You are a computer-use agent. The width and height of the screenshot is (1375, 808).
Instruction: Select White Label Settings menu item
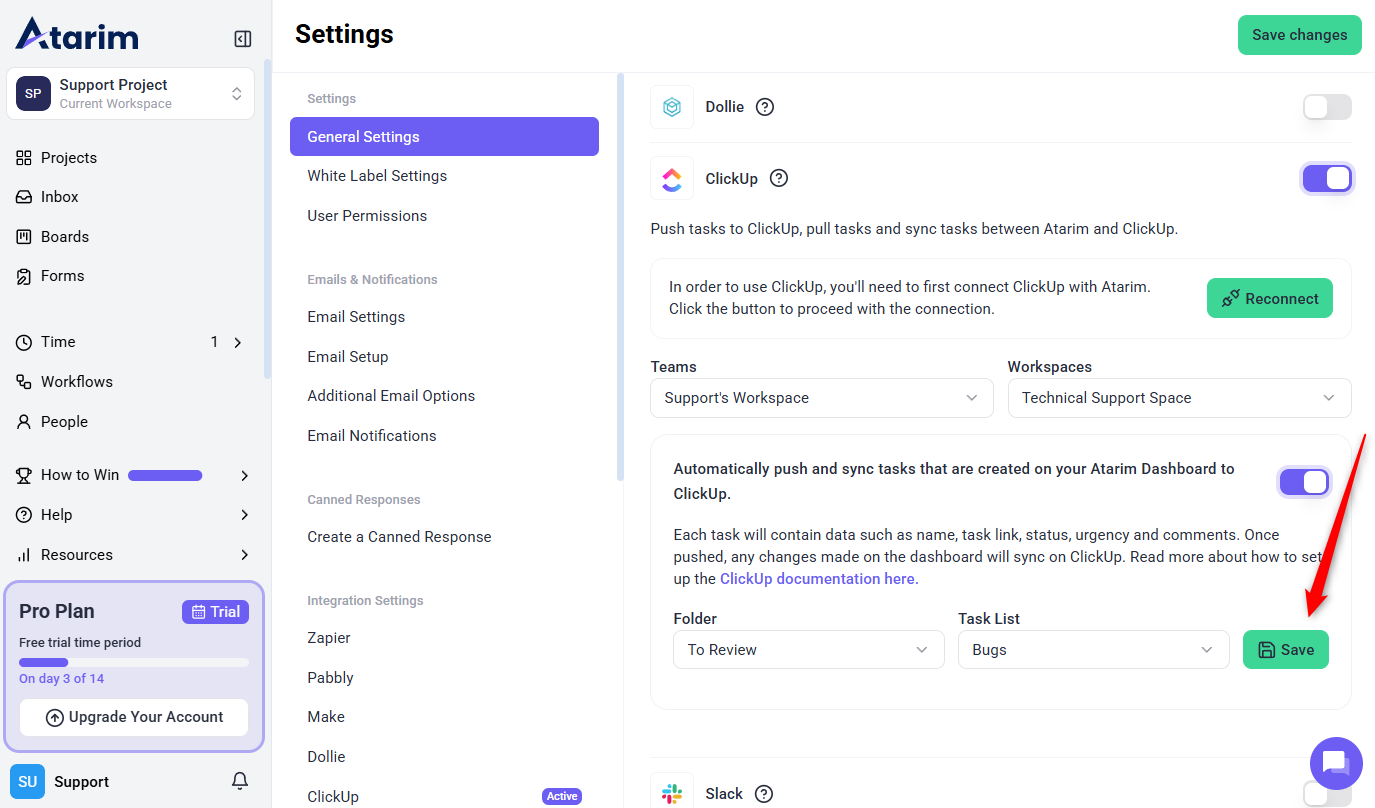click(377, 176)
